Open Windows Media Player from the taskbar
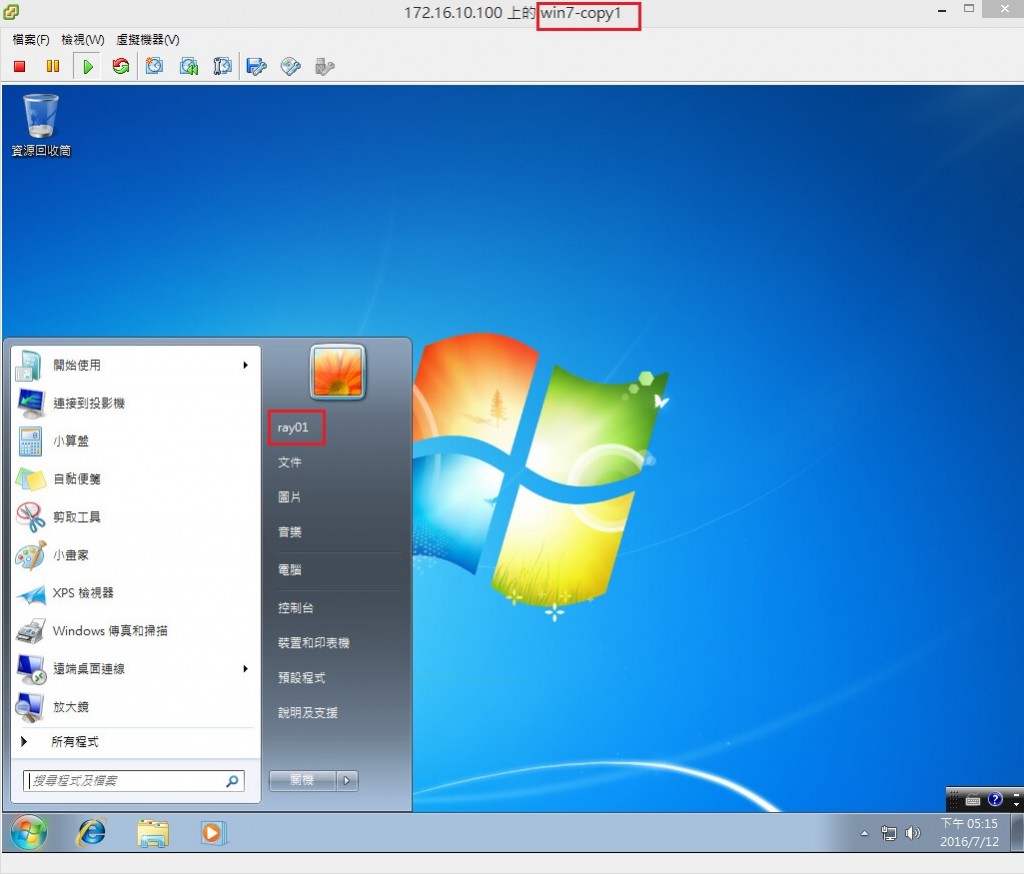 click(x=214, y=833)
